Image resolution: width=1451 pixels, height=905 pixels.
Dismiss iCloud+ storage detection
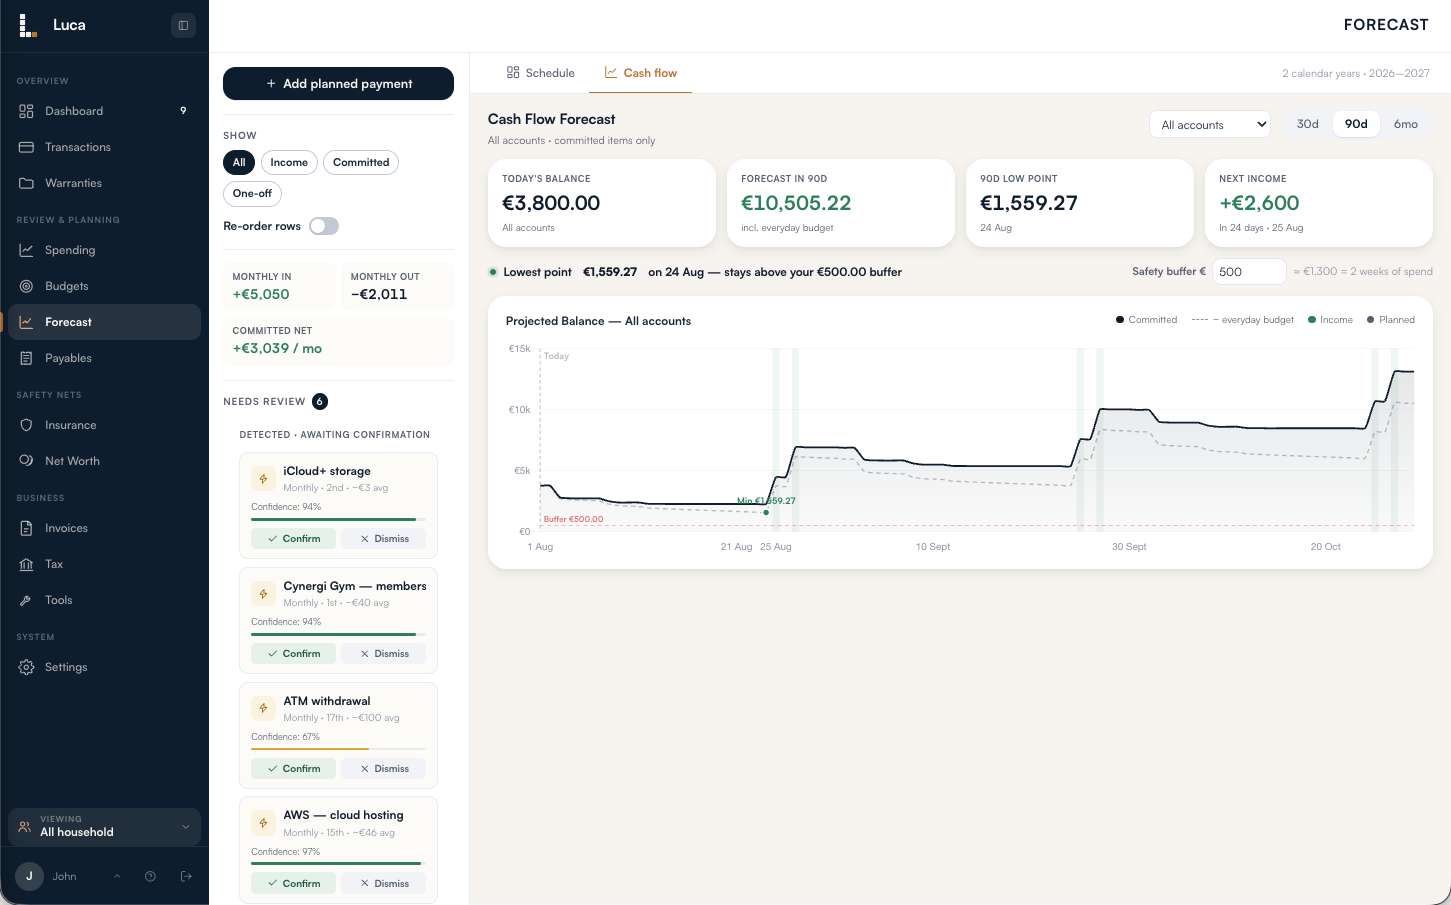(x=383, y=539)
